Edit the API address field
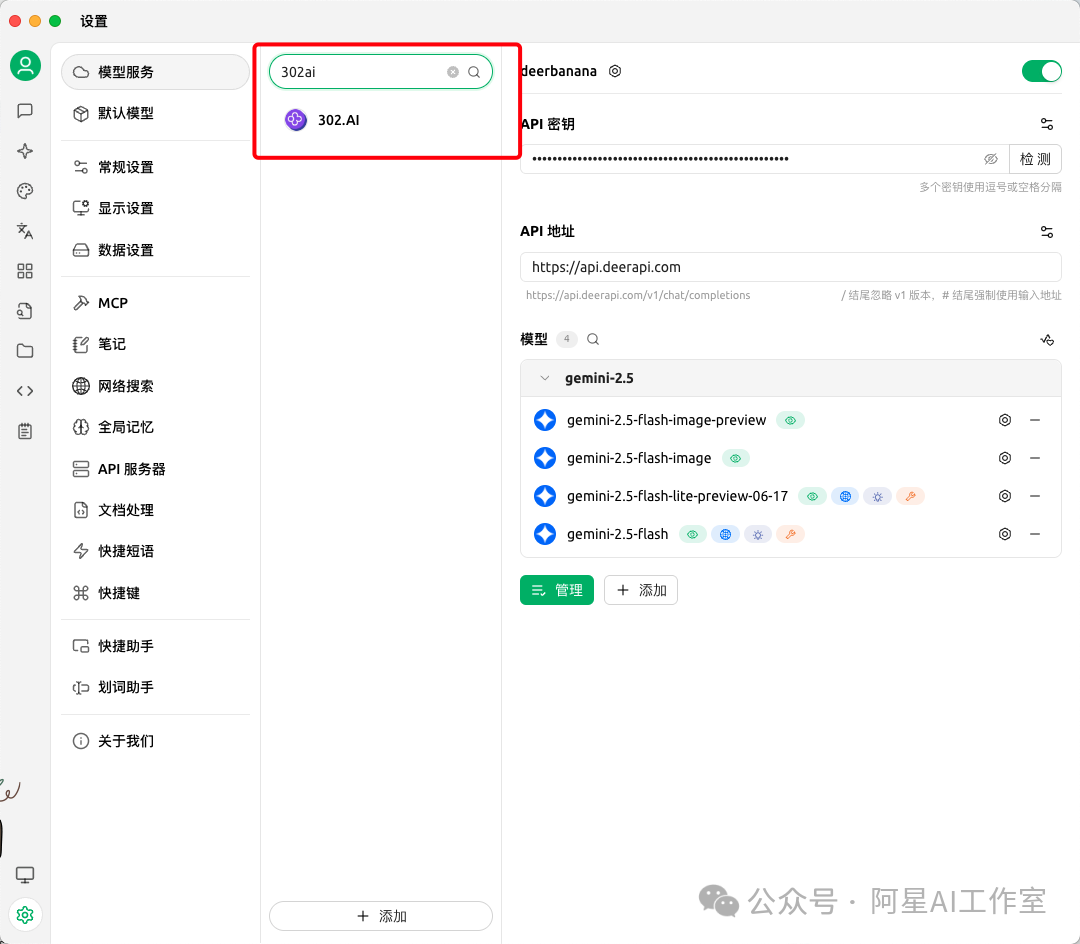Screen dimensions: 1080x944 791,267
